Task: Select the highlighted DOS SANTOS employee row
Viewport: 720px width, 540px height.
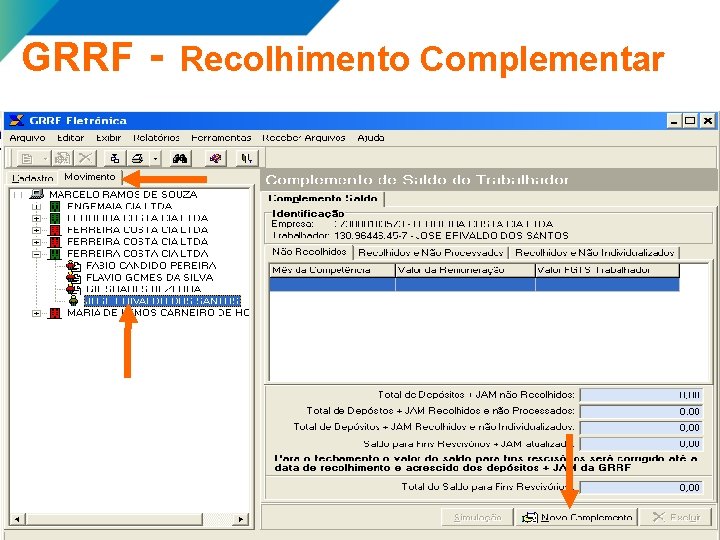Action: coord(163,301)
